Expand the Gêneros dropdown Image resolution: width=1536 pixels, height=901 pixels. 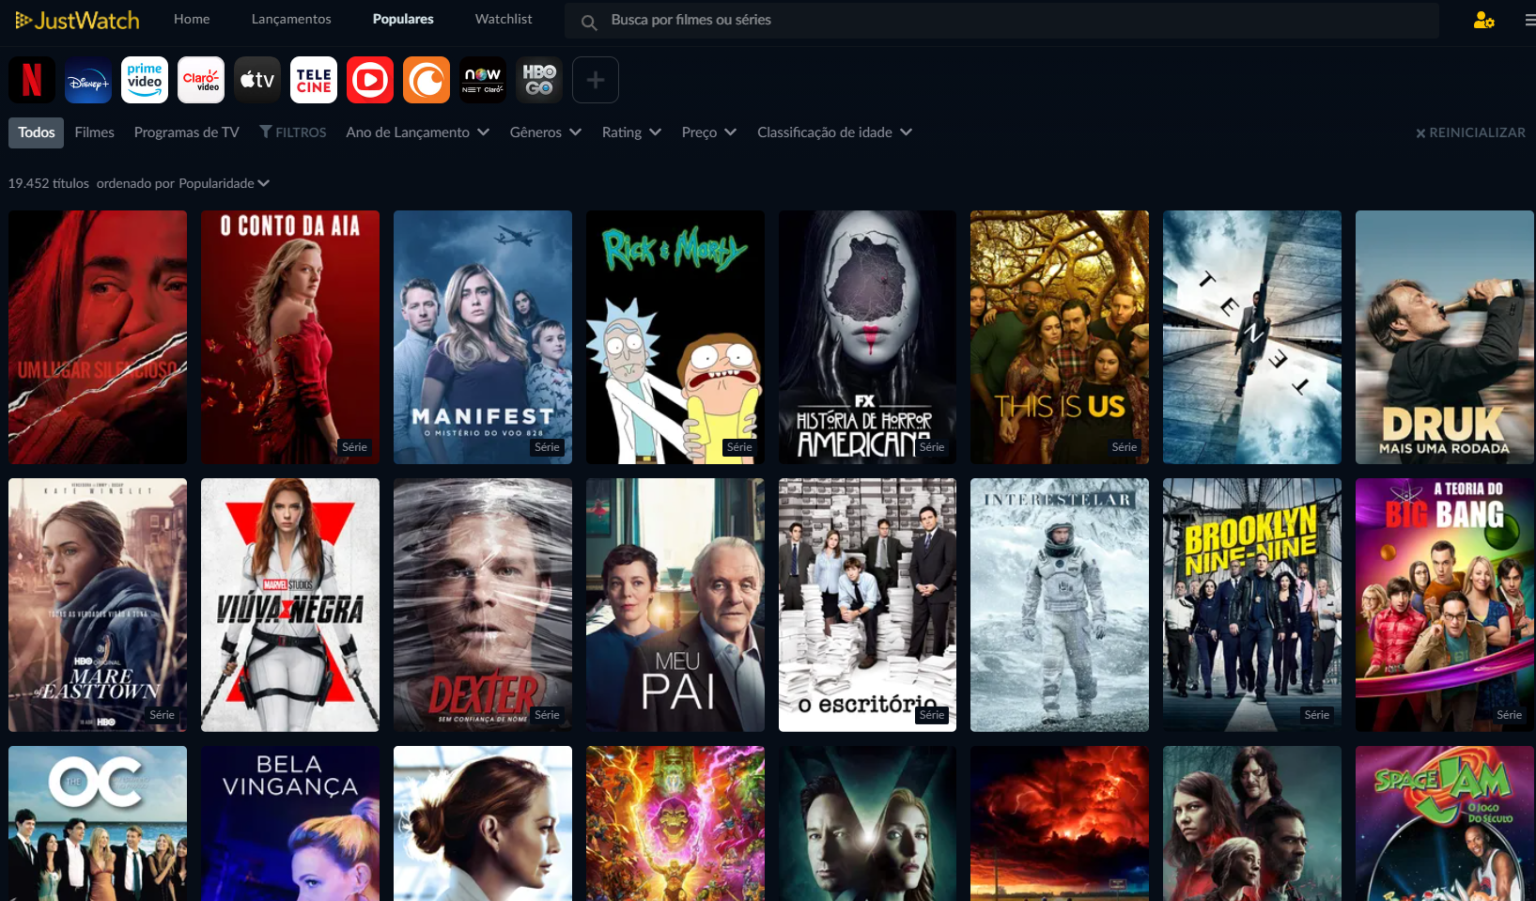(545, 132)
